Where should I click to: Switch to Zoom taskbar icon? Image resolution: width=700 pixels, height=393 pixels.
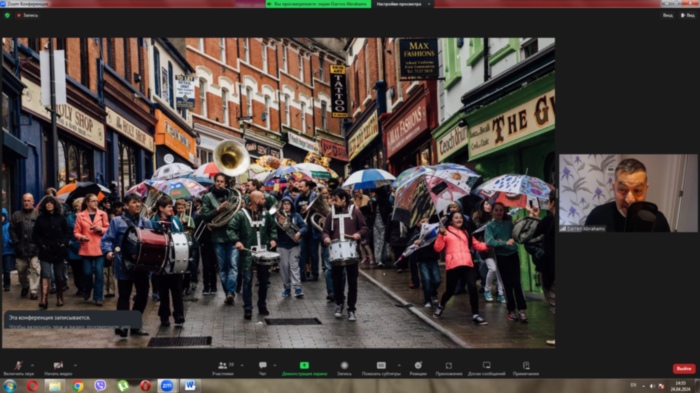click(x=167, y=385)
